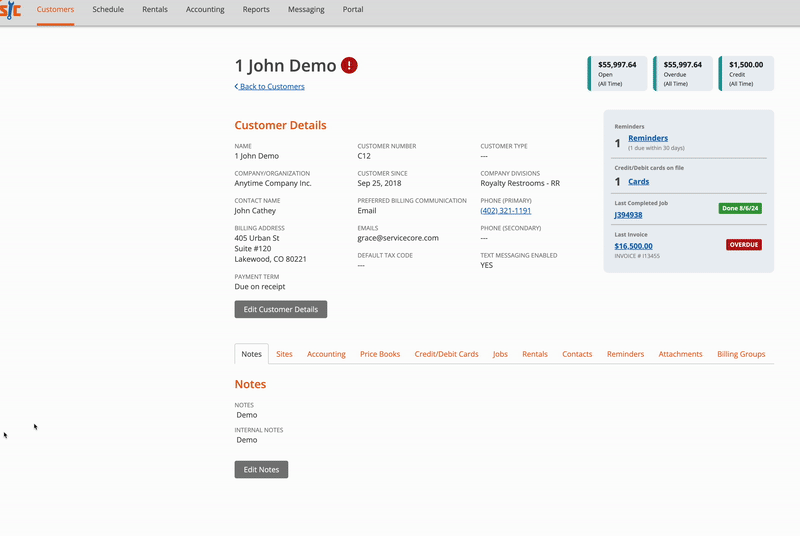Click the Edit Notes button
The height and width of the screenshot is (536, 800).
click(x=261, y=470)
